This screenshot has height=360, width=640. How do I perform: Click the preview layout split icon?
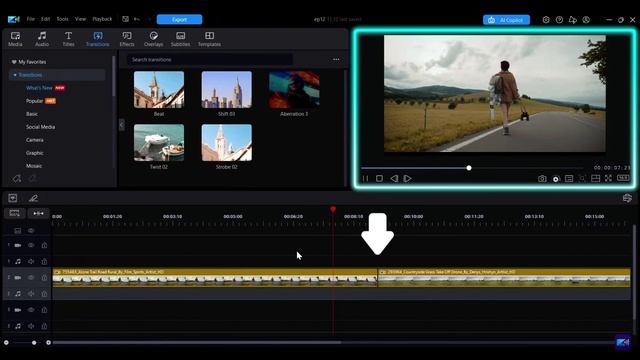point(596,178)
